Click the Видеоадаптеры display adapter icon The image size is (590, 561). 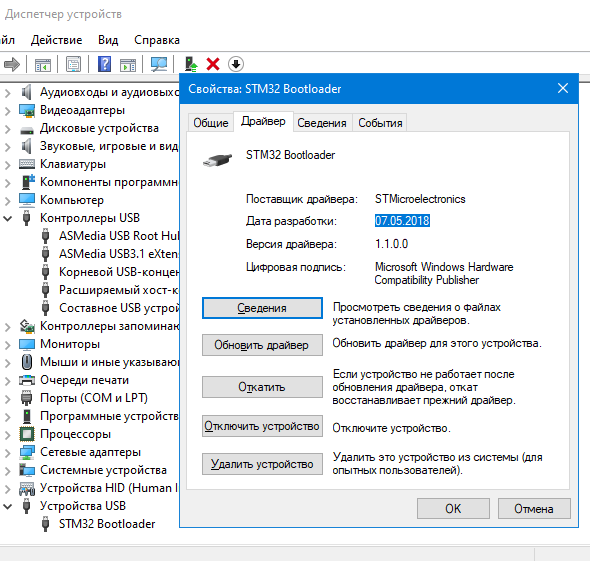[x=27, y=110]
